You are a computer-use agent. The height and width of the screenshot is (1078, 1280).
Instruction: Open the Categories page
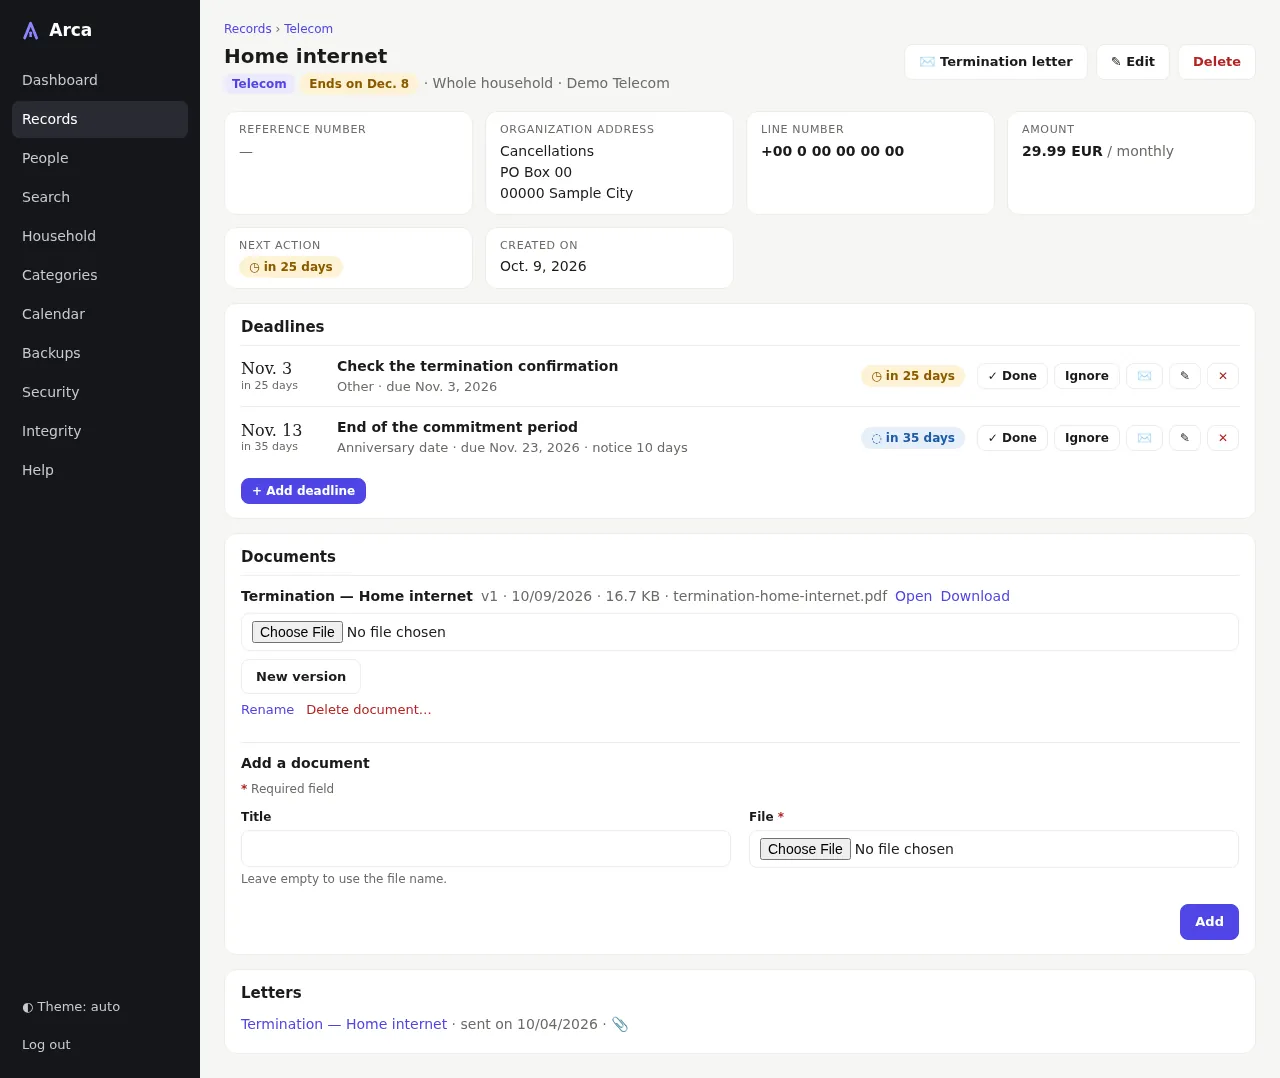(100, 275)
